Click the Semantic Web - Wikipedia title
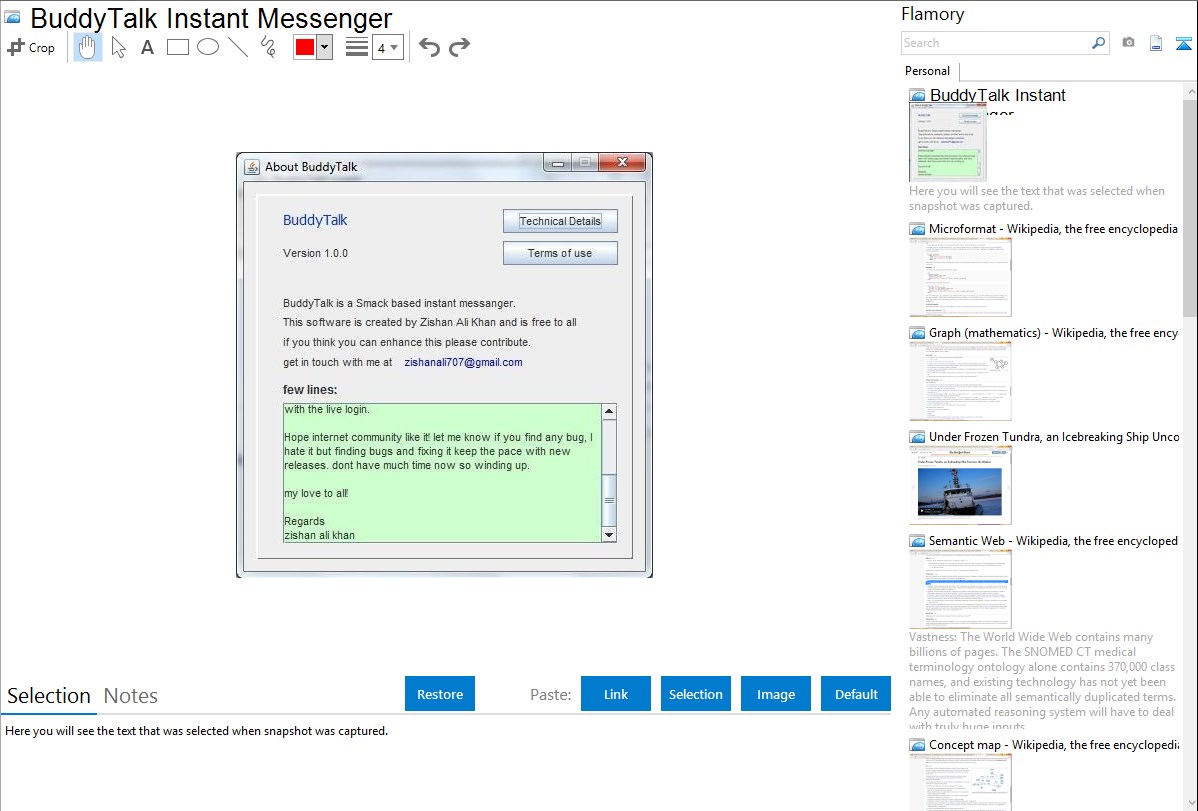The width and height of the screenshot is (1198, 811). pos(1053,540)
